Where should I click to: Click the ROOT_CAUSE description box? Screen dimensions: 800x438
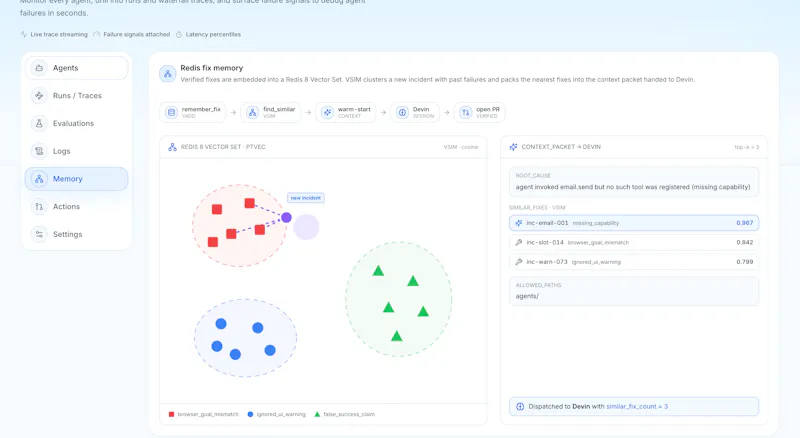click(634, 182)
